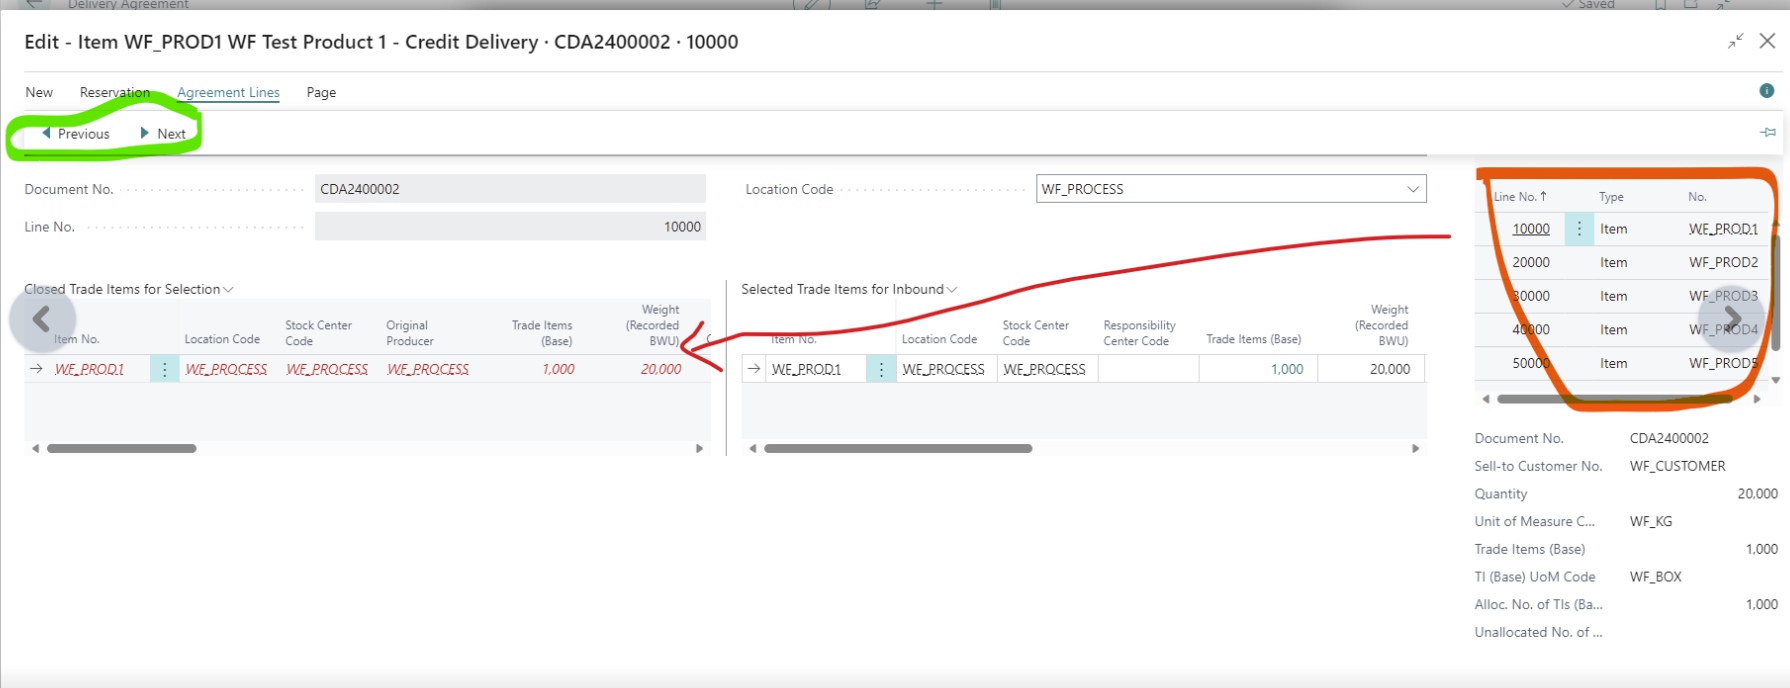1790x688 pixels.
Task: Click the right carousel arrow overlay
Action: tap(1733, 318)
